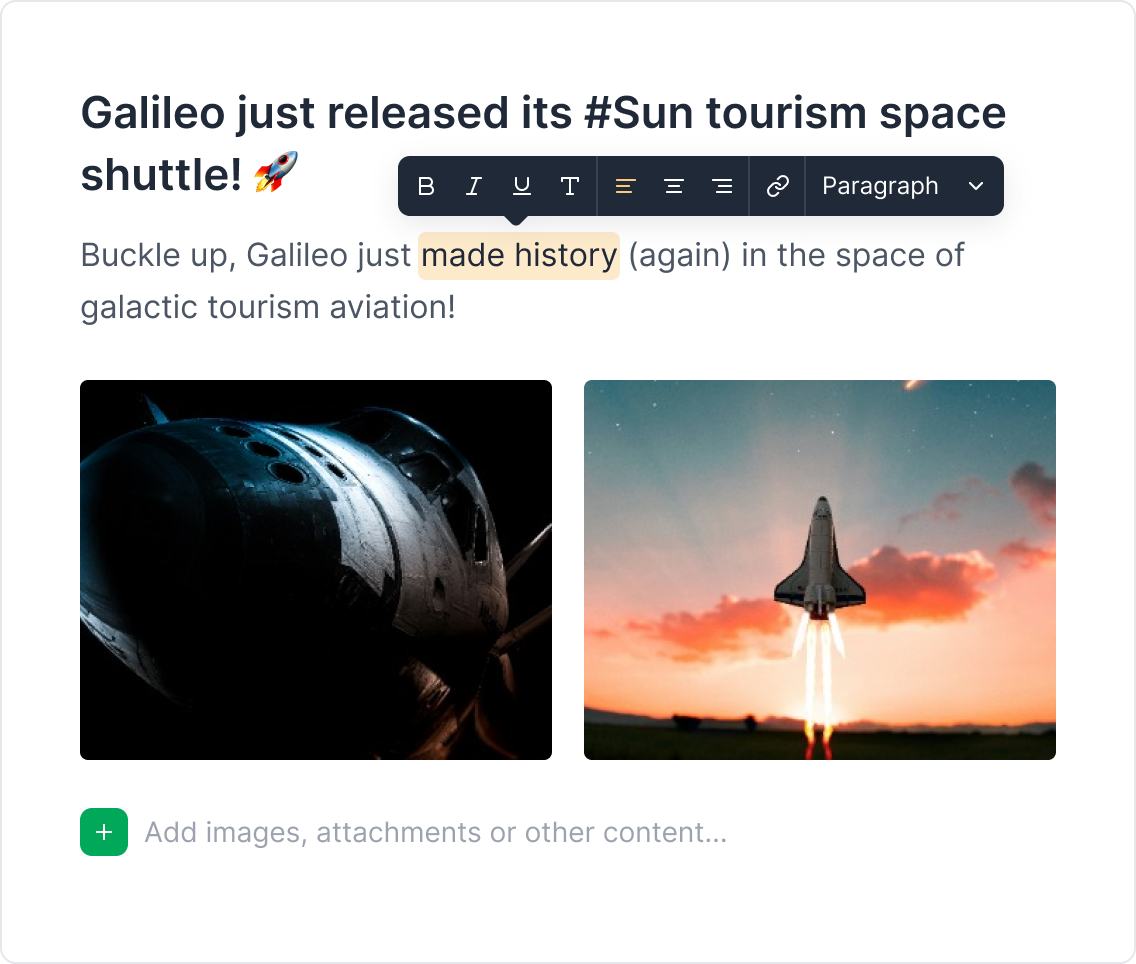Image resolution: width=1136 pixels, height=964 pixels.
Task: Click the Add images, attachments placeholder field
Action: 435,832
